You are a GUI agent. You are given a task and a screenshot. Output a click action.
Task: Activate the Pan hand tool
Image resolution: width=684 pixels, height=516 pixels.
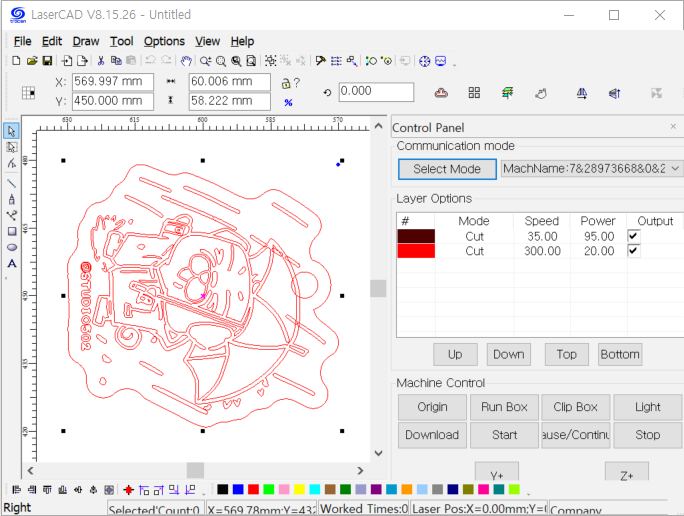click(x=186, y=61)
